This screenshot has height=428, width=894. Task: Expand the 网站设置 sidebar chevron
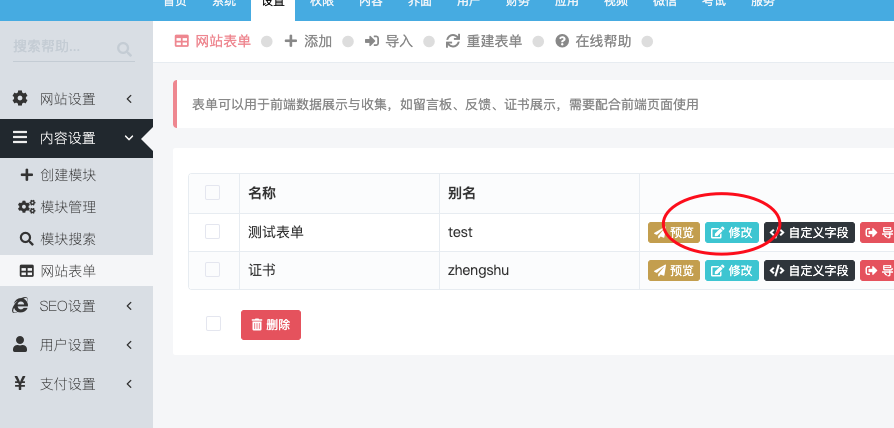[x=129, y=99]
